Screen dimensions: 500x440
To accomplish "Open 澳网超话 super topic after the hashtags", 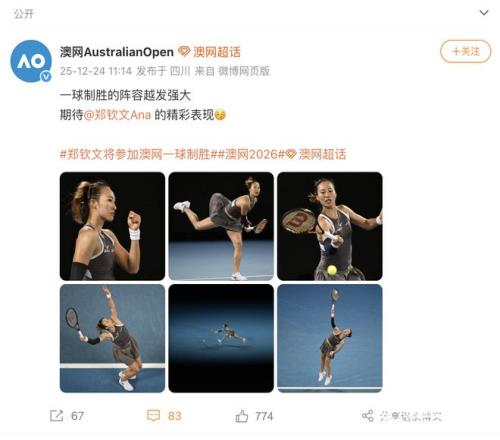I will (x=316, y=154).
